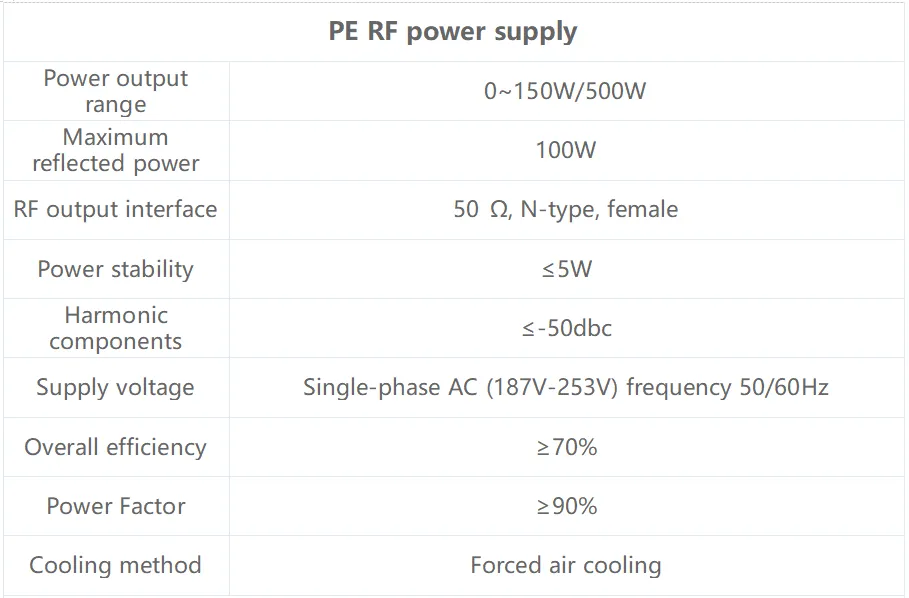
Task: Click the 'frequency 50/60Hz' text
Action: [x=727, y=387]
